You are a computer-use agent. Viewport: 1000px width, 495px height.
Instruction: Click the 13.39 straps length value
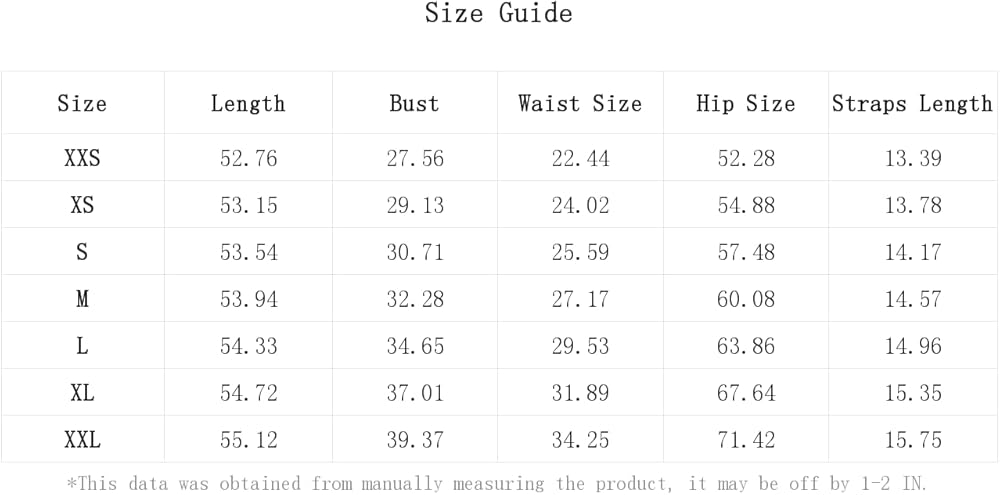912,158
